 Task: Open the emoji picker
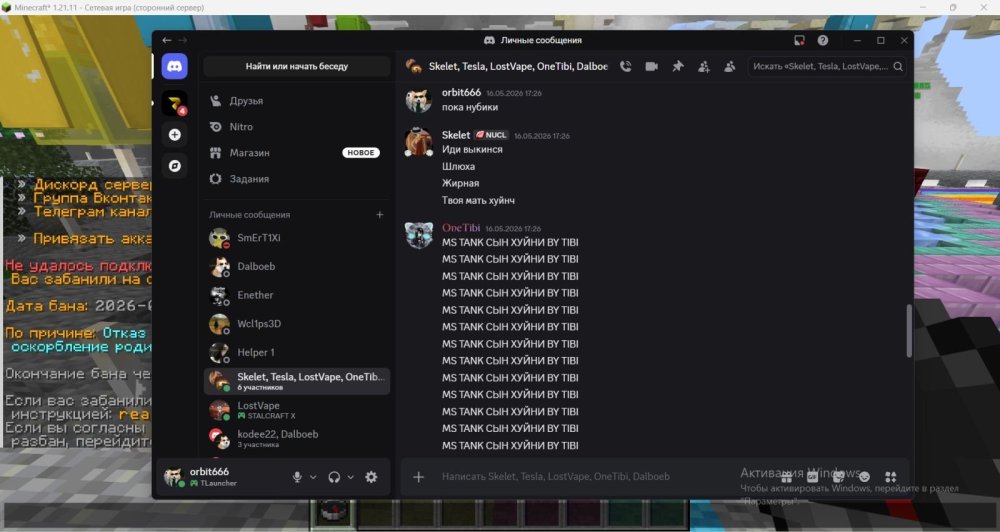point(864,477)
